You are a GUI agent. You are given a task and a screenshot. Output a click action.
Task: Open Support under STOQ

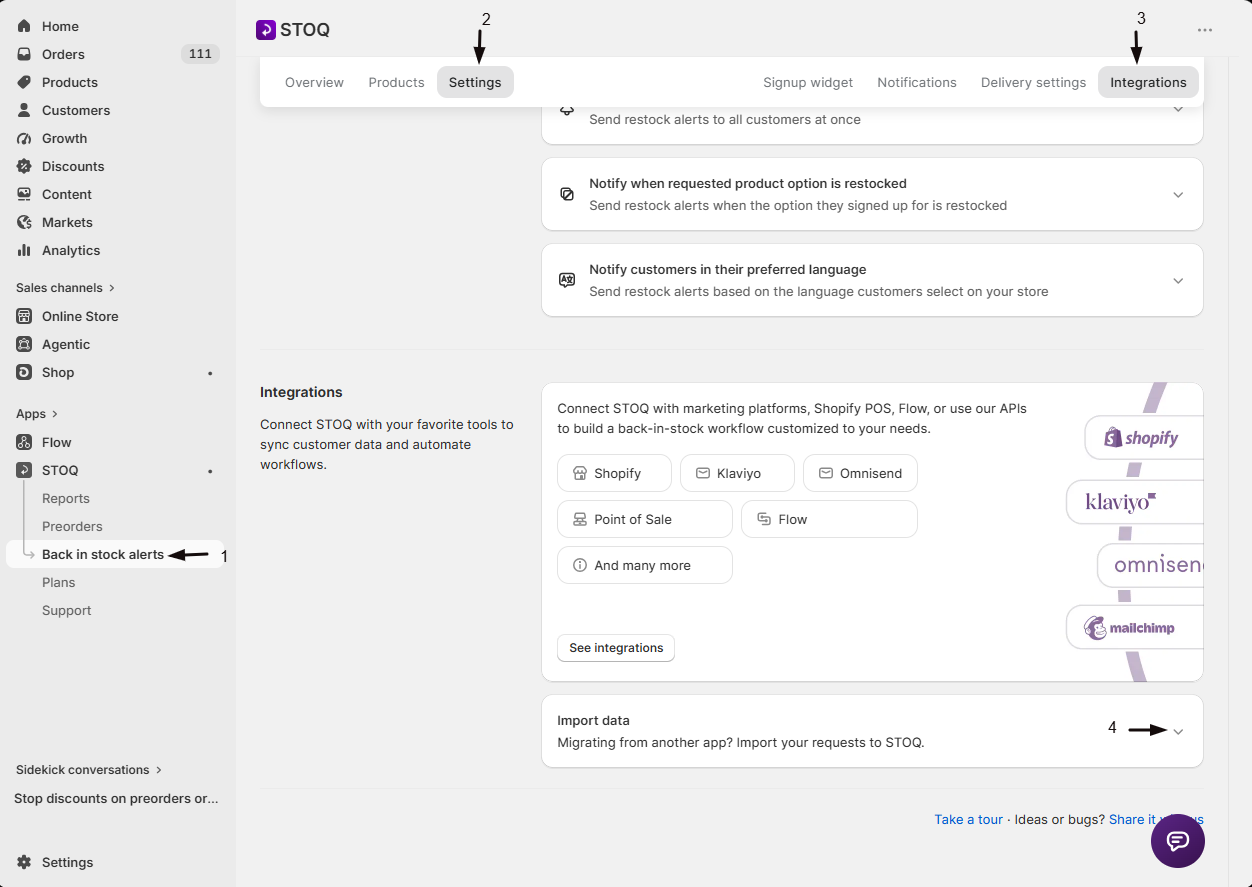pos(66,610)
